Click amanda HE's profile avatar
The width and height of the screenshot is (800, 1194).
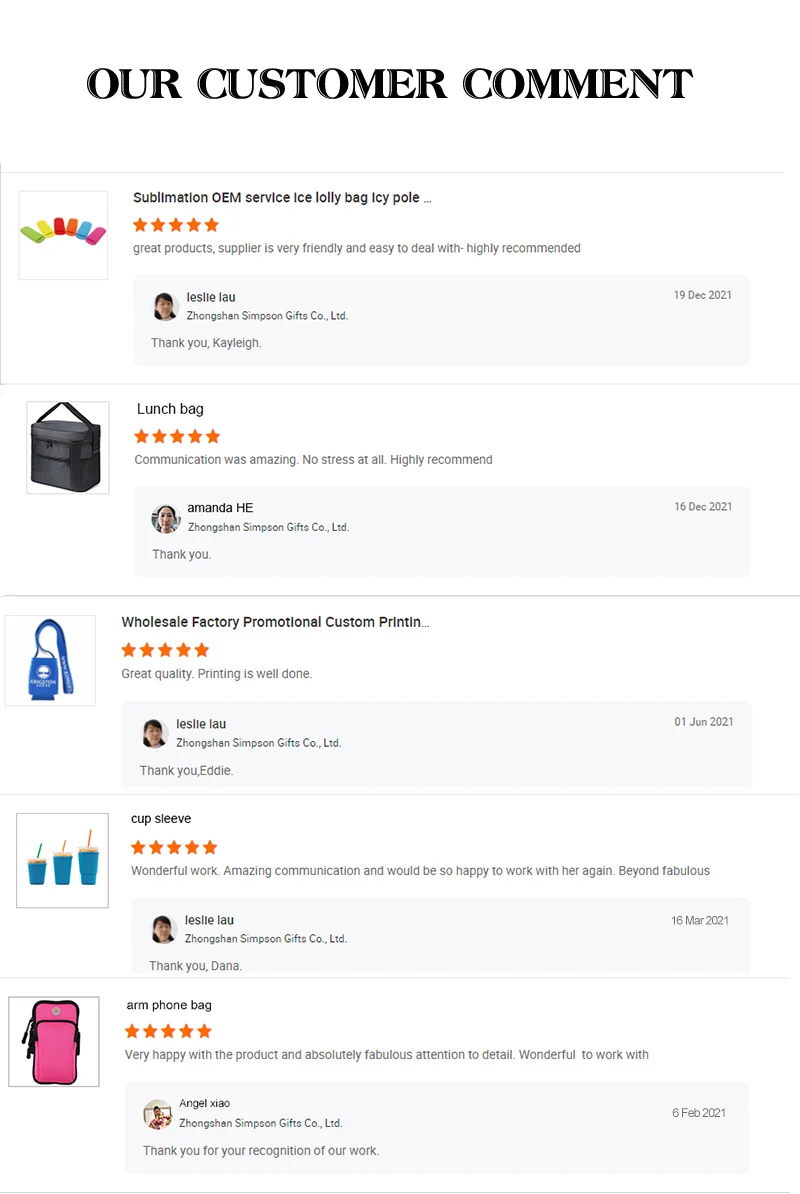coord(166,518)
